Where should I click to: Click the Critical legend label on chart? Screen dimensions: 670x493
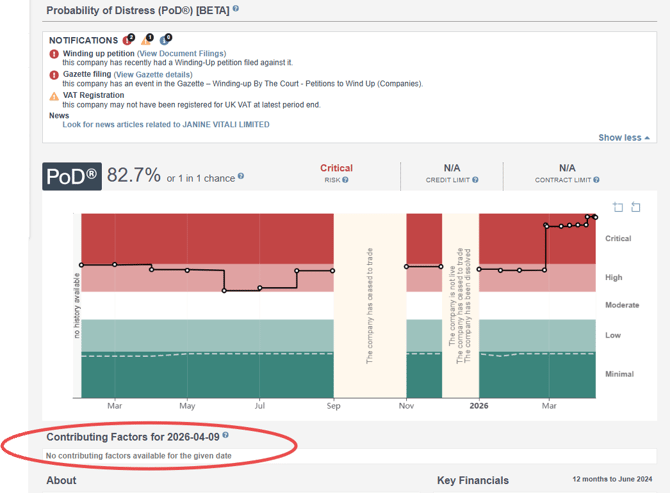[x=618, y=239]
